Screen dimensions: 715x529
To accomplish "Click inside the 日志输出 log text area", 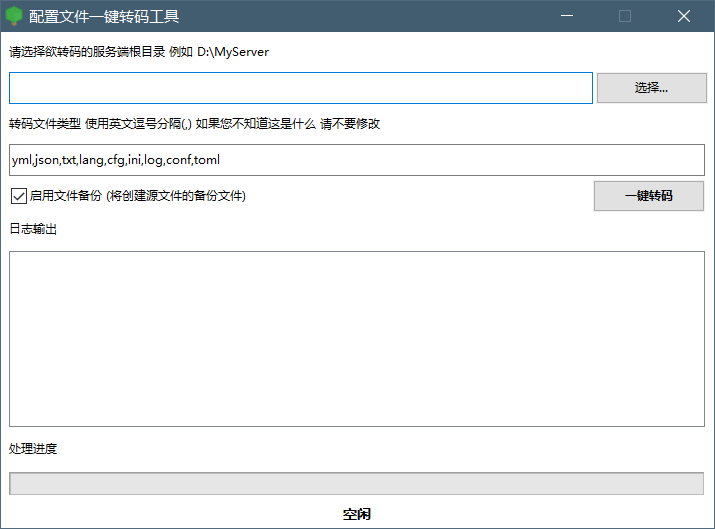I will pyautogui.click(x=356, y=339).
